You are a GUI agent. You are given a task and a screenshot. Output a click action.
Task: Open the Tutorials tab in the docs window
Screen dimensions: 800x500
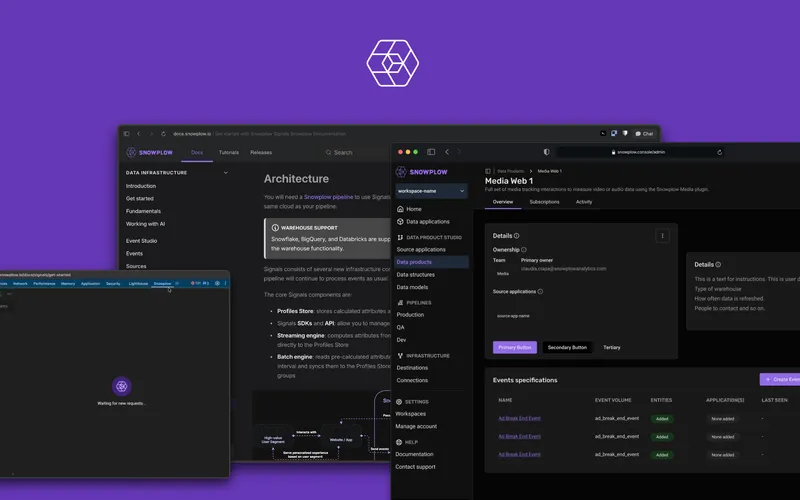pyautogui.click(x=229, y=153)
